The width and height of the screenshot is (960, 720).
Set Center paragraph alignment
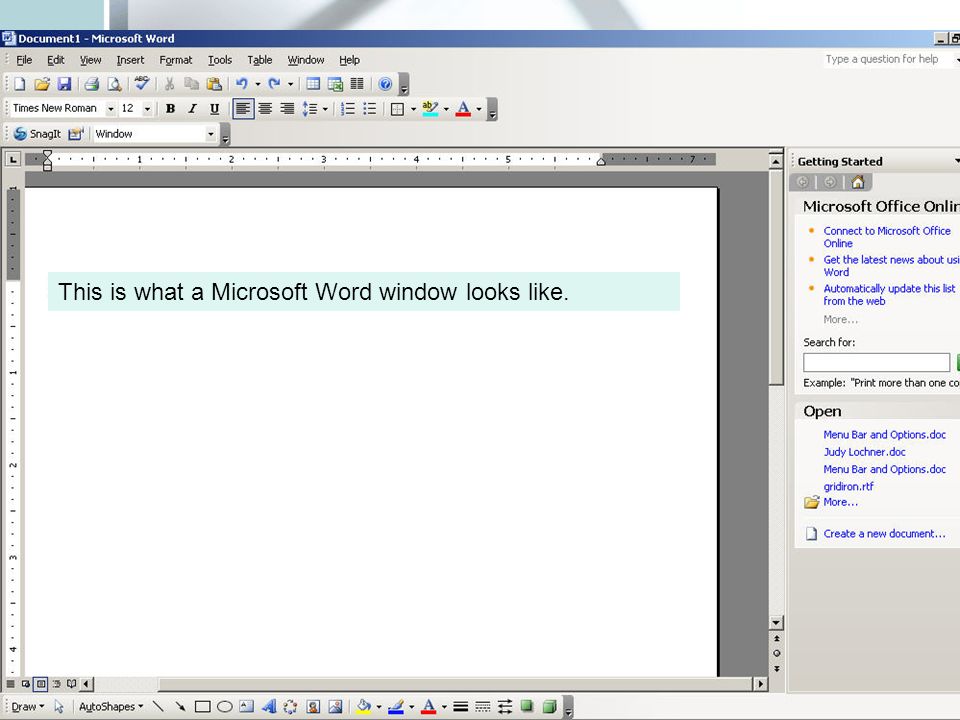point(265,109)
